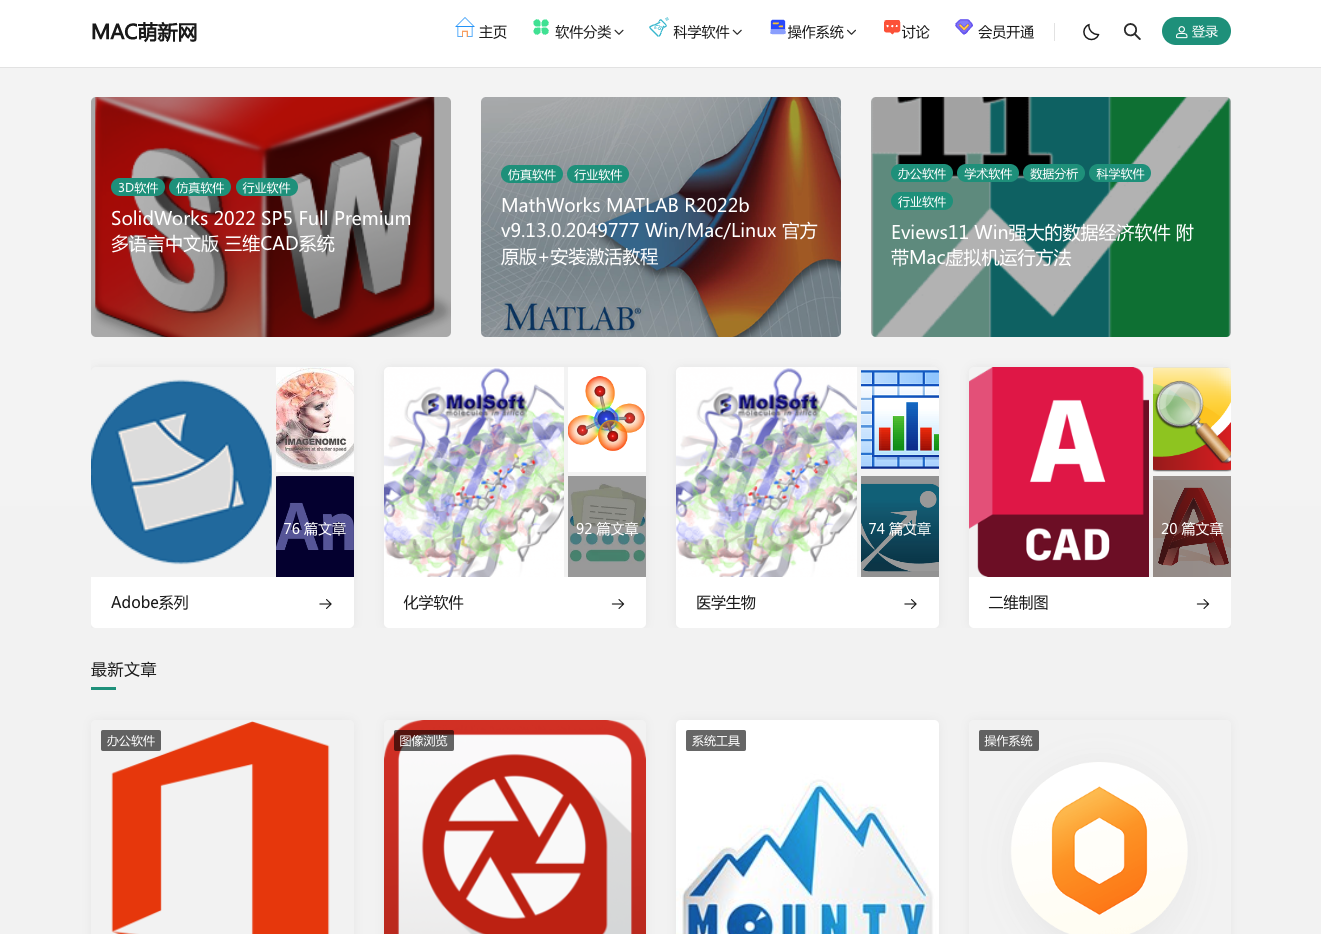Click the 最新文章 section tab
Viewport: 1321px width, 934px height.
click(x=124, y=670)
